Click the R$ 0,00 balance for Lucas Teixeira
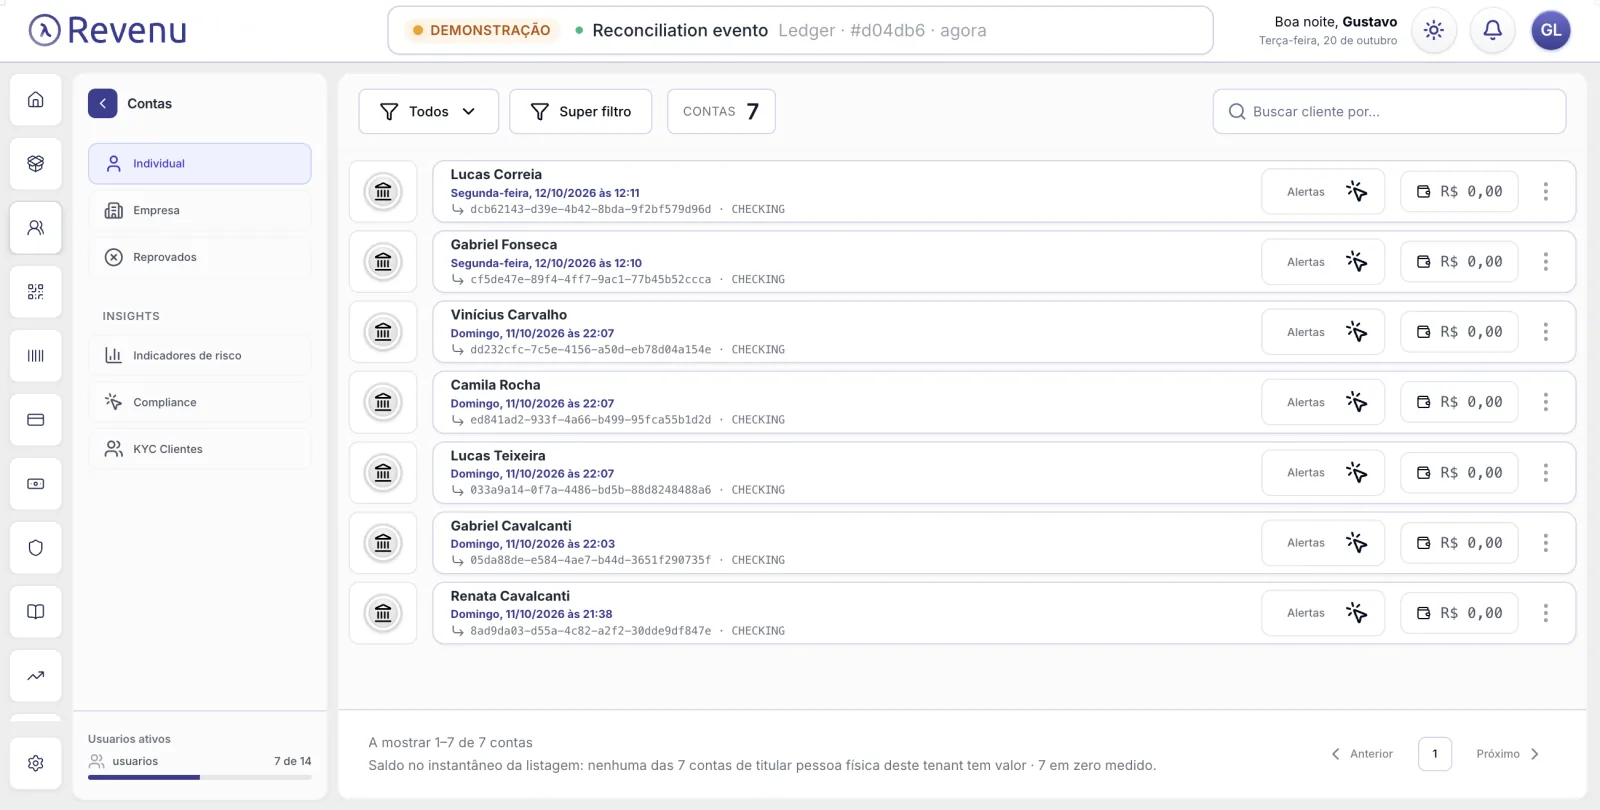The image size is (1600, 810). pos(1460,473)
